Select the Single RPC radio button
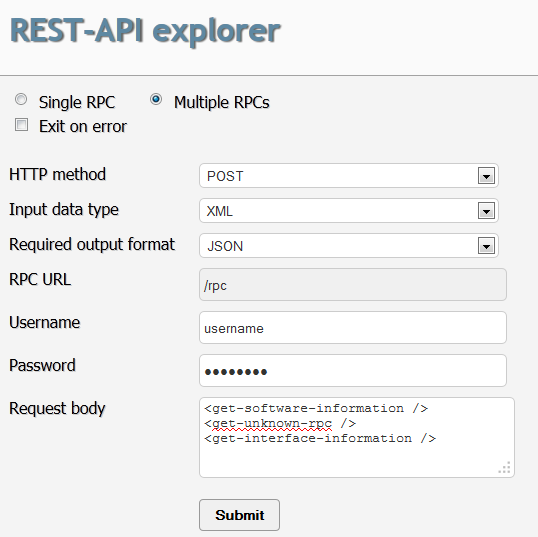 point(21,100)
